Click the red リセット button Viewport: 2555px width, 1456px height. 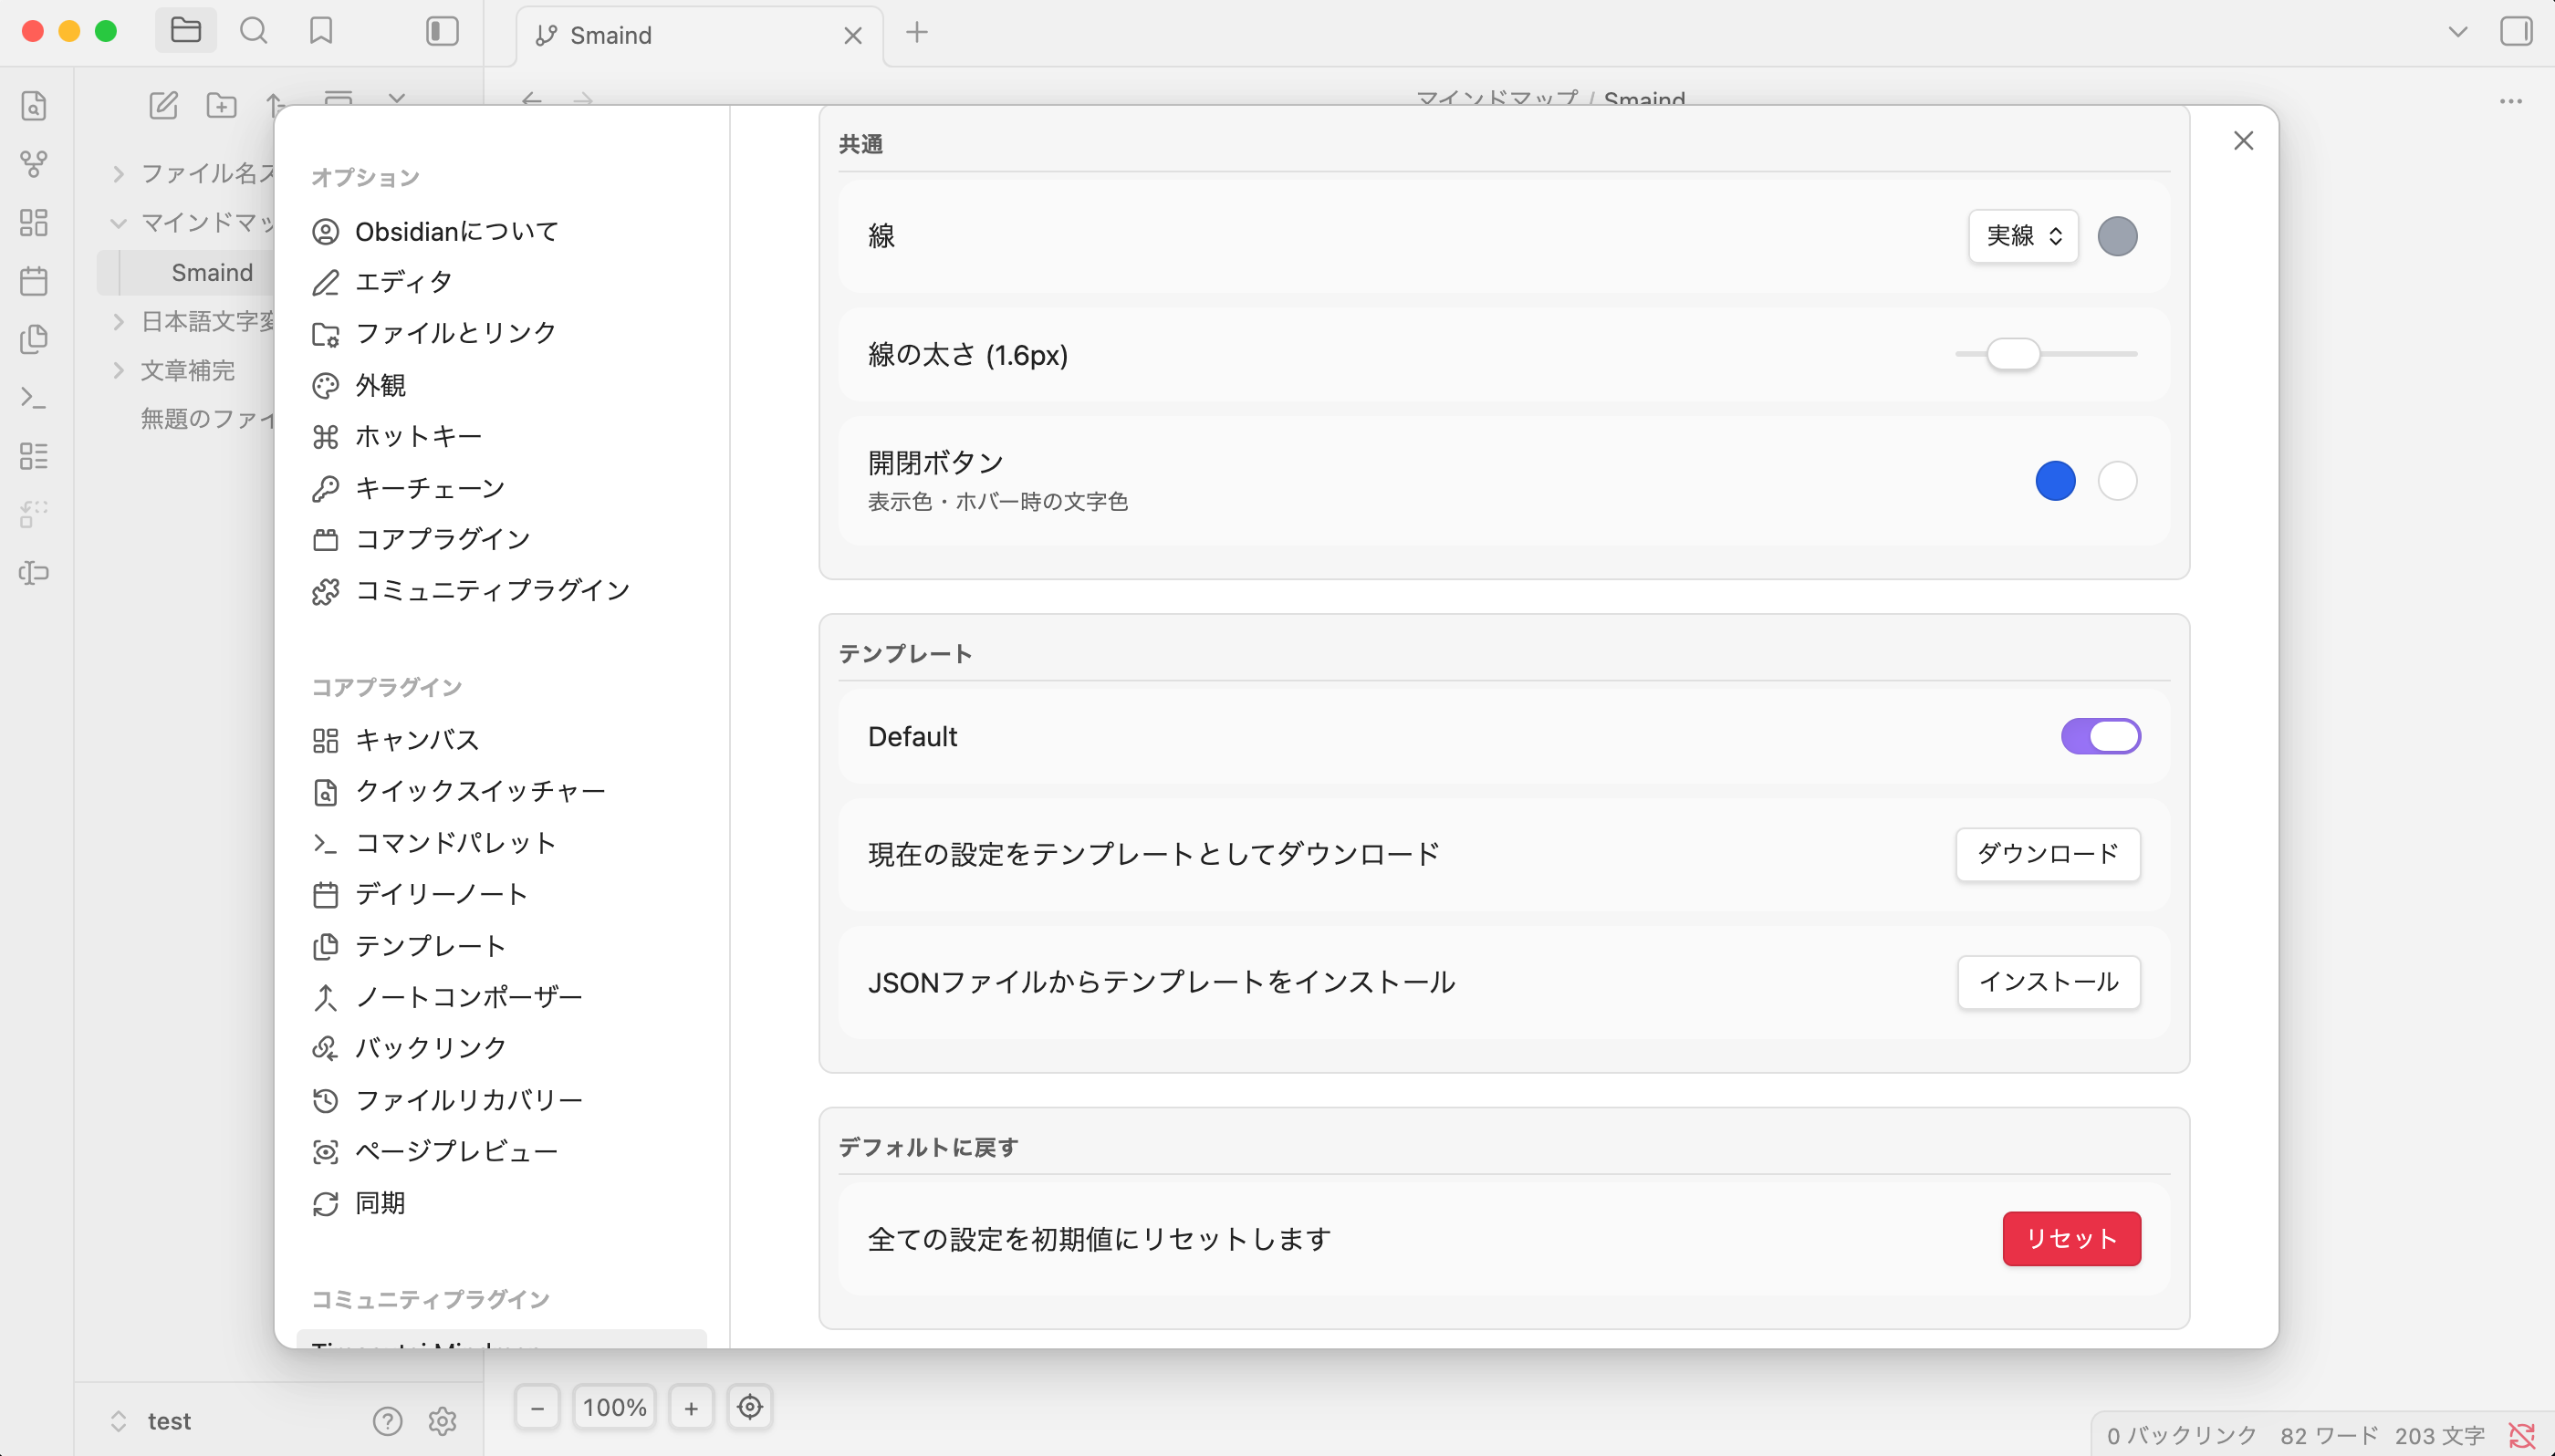pyautogui.click(x=2071, y=1239)
